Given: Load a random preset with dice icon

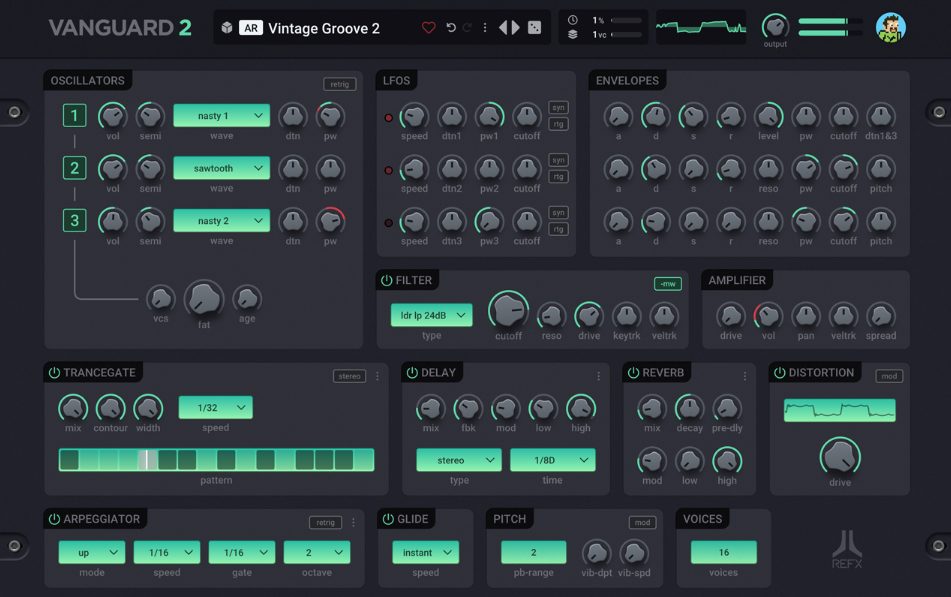Looking at the screenshot, I should pos(535,28).
